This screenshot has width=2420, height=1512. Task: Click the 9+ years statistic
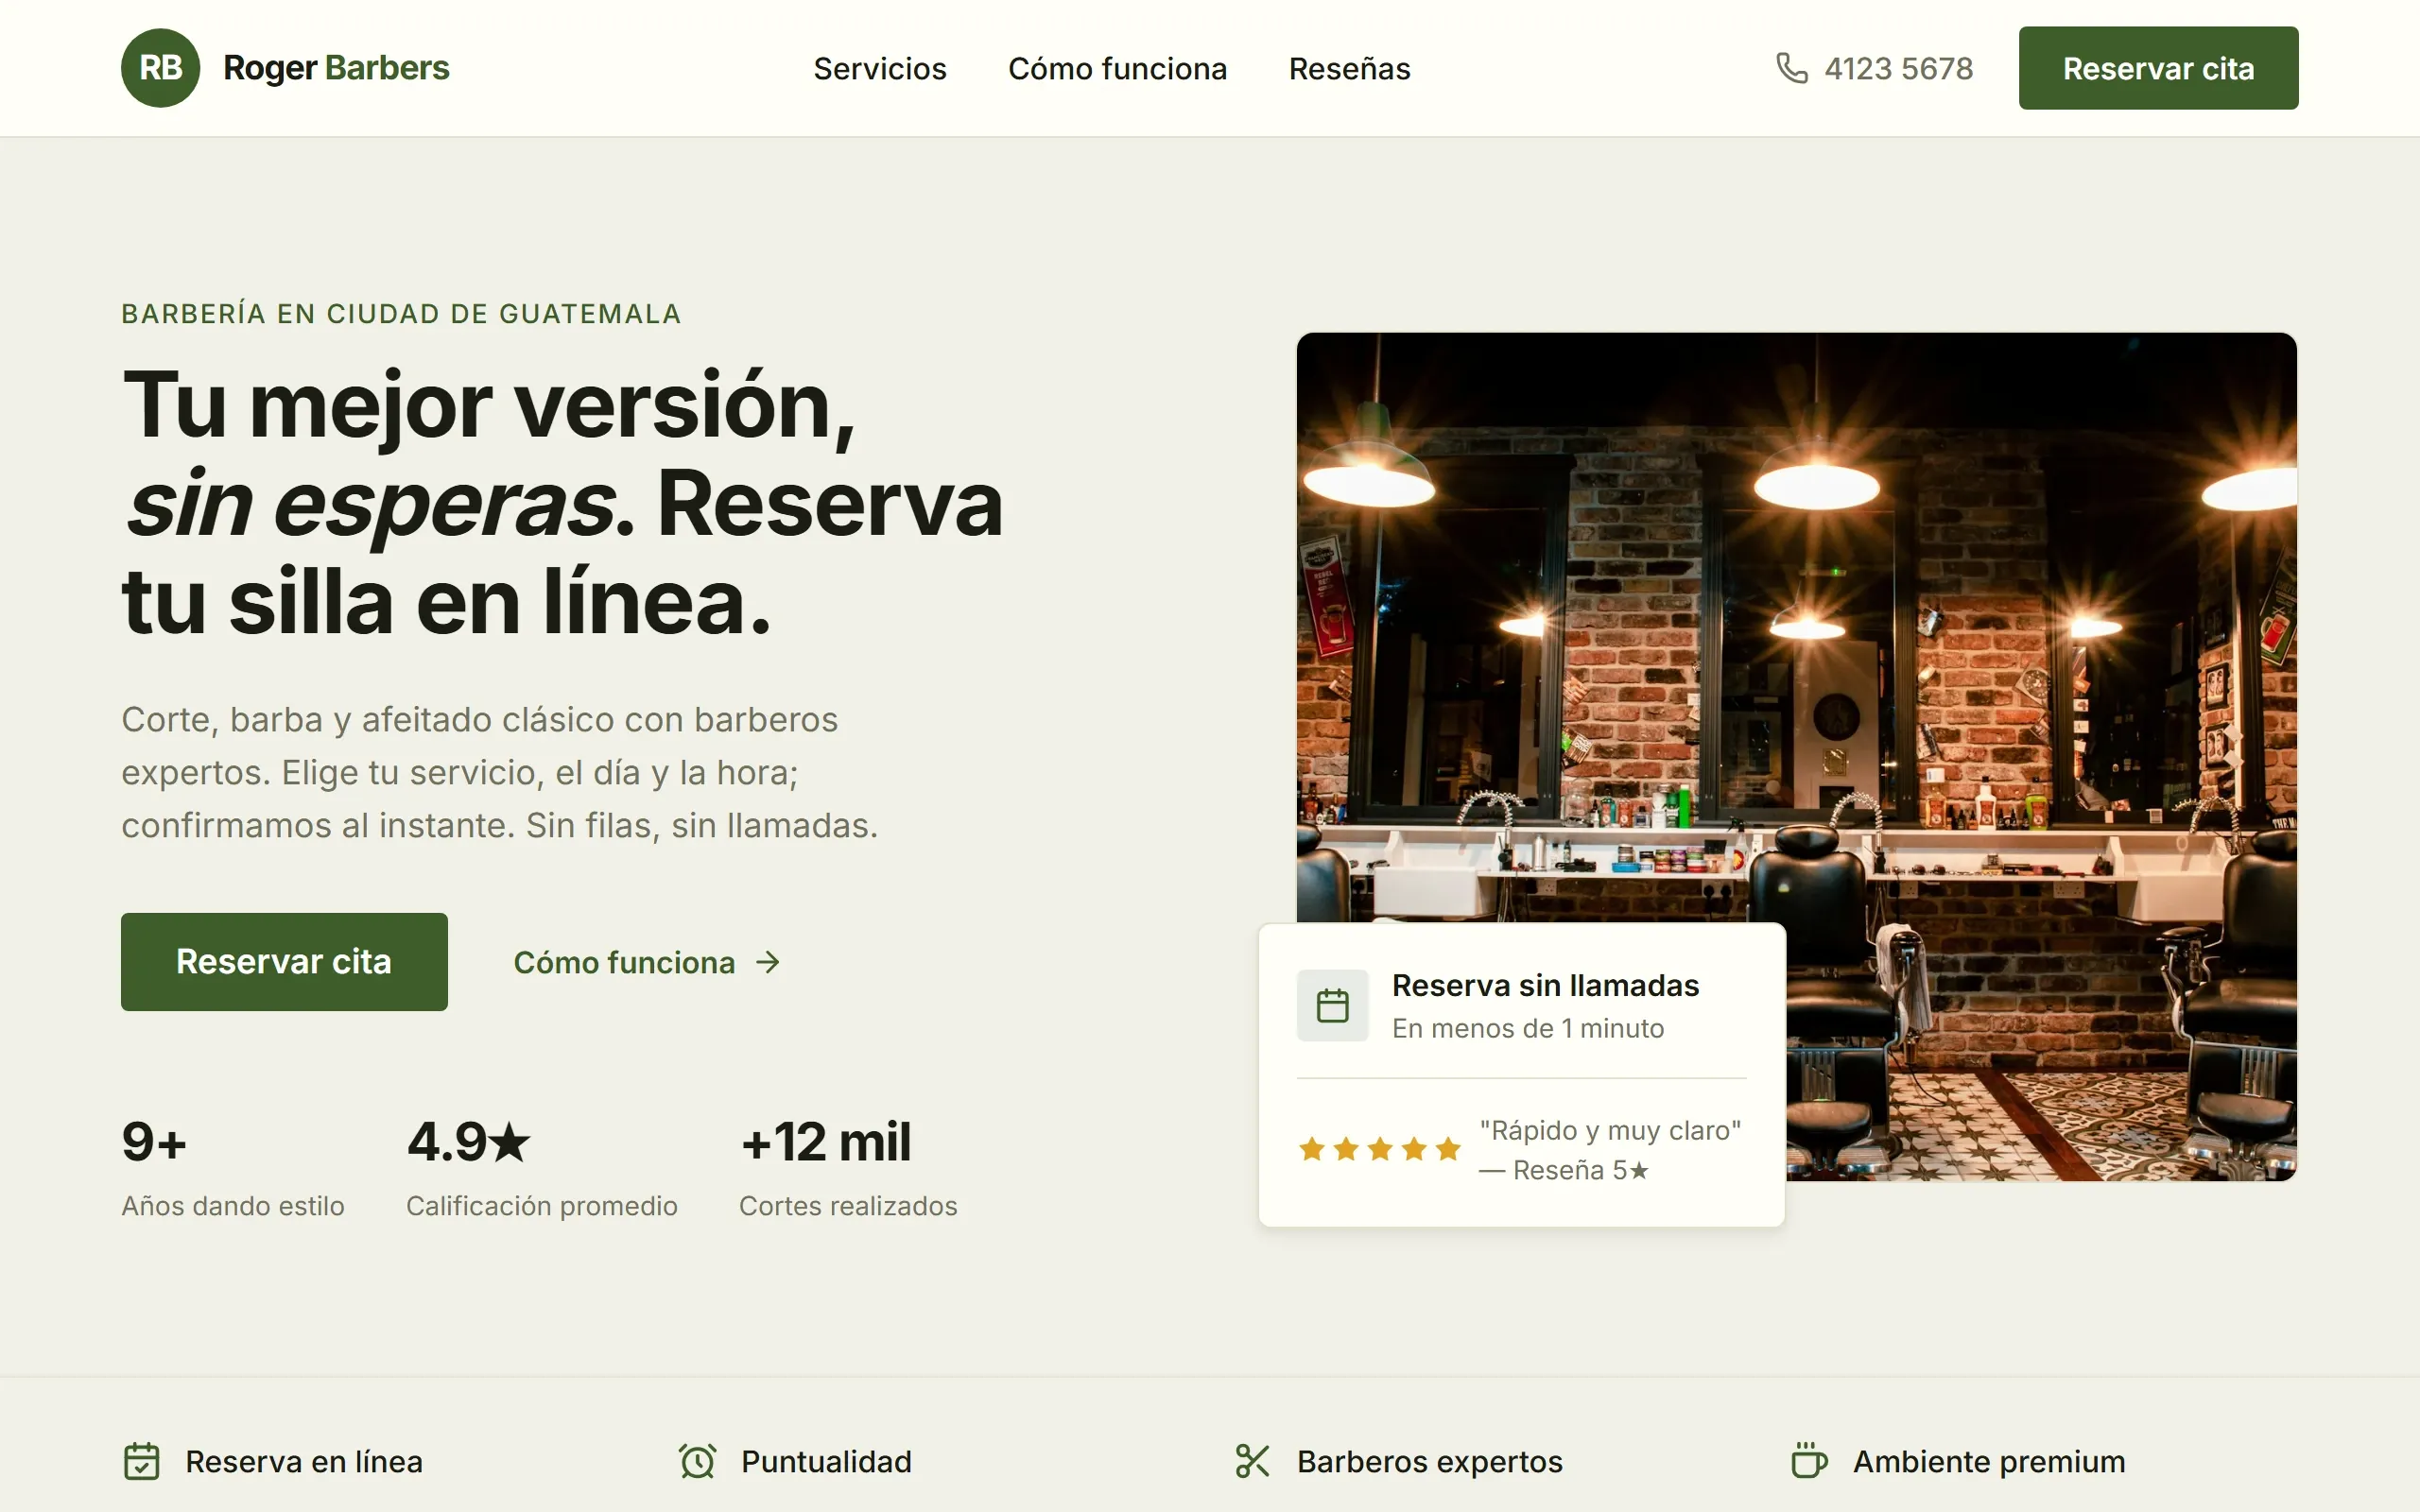click(x=154, y=1142)
